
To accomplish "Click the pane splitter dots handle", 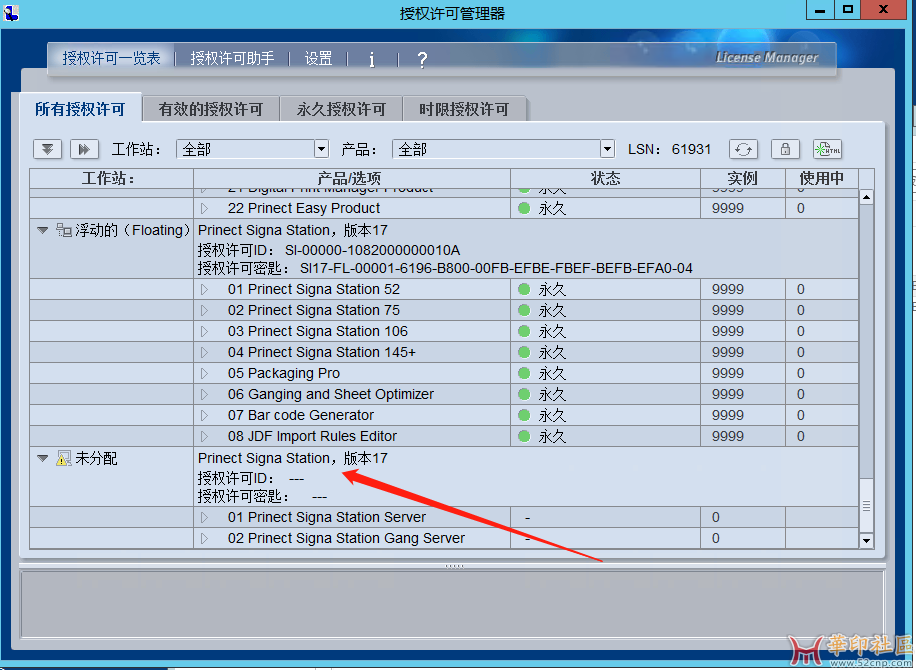I will click(x=454, y=565).
